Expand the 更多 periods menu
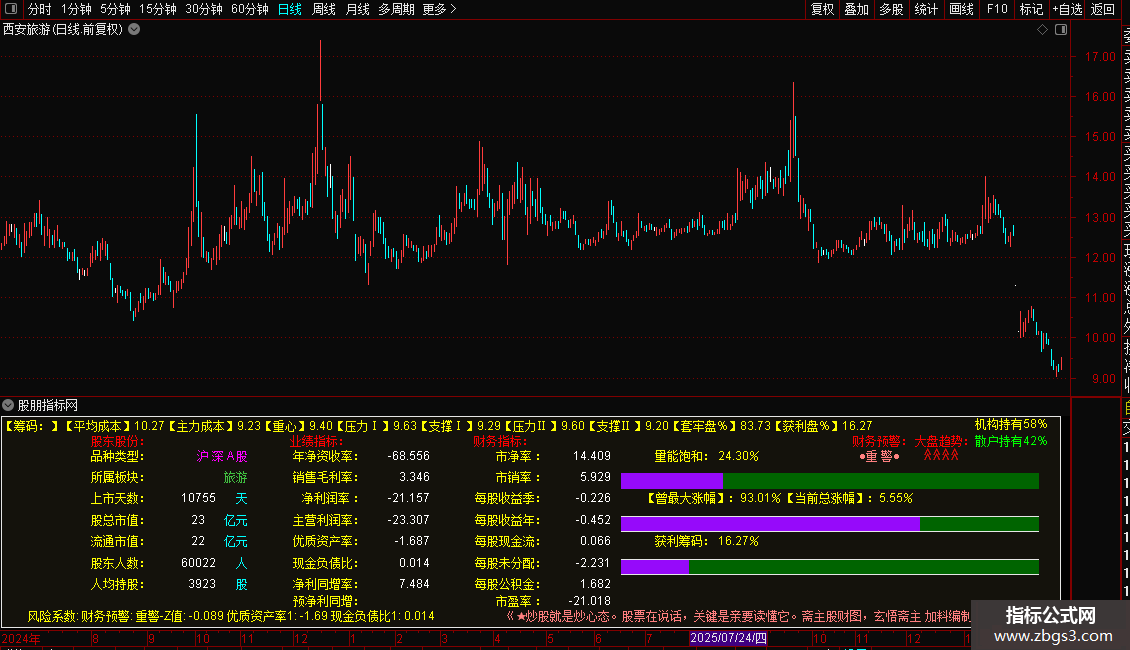 pos(439,9)
